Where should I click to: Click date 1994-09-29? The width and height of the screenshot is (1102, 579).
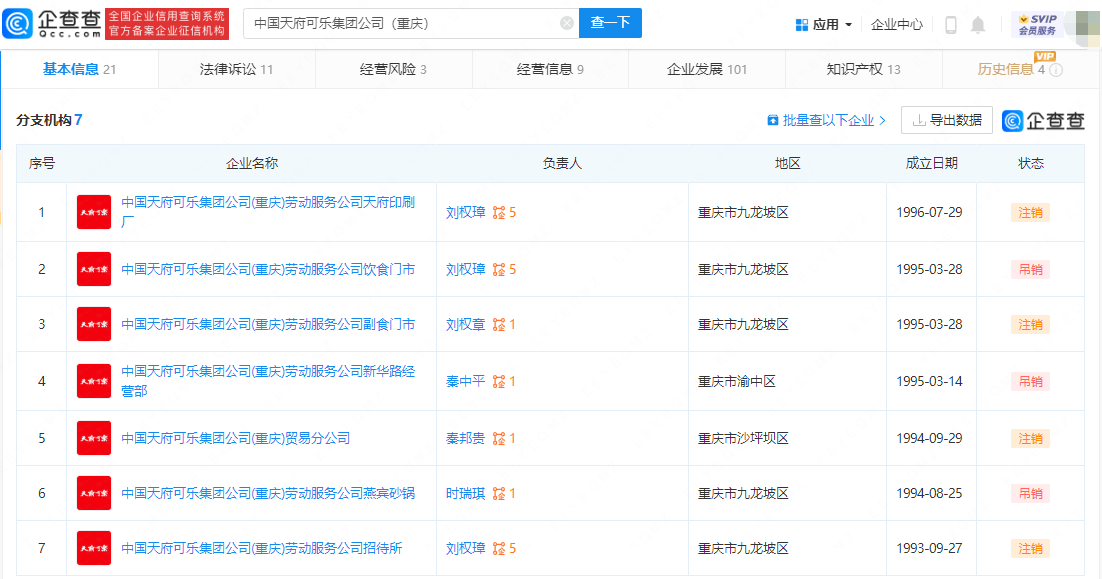(x=929, y=438)
